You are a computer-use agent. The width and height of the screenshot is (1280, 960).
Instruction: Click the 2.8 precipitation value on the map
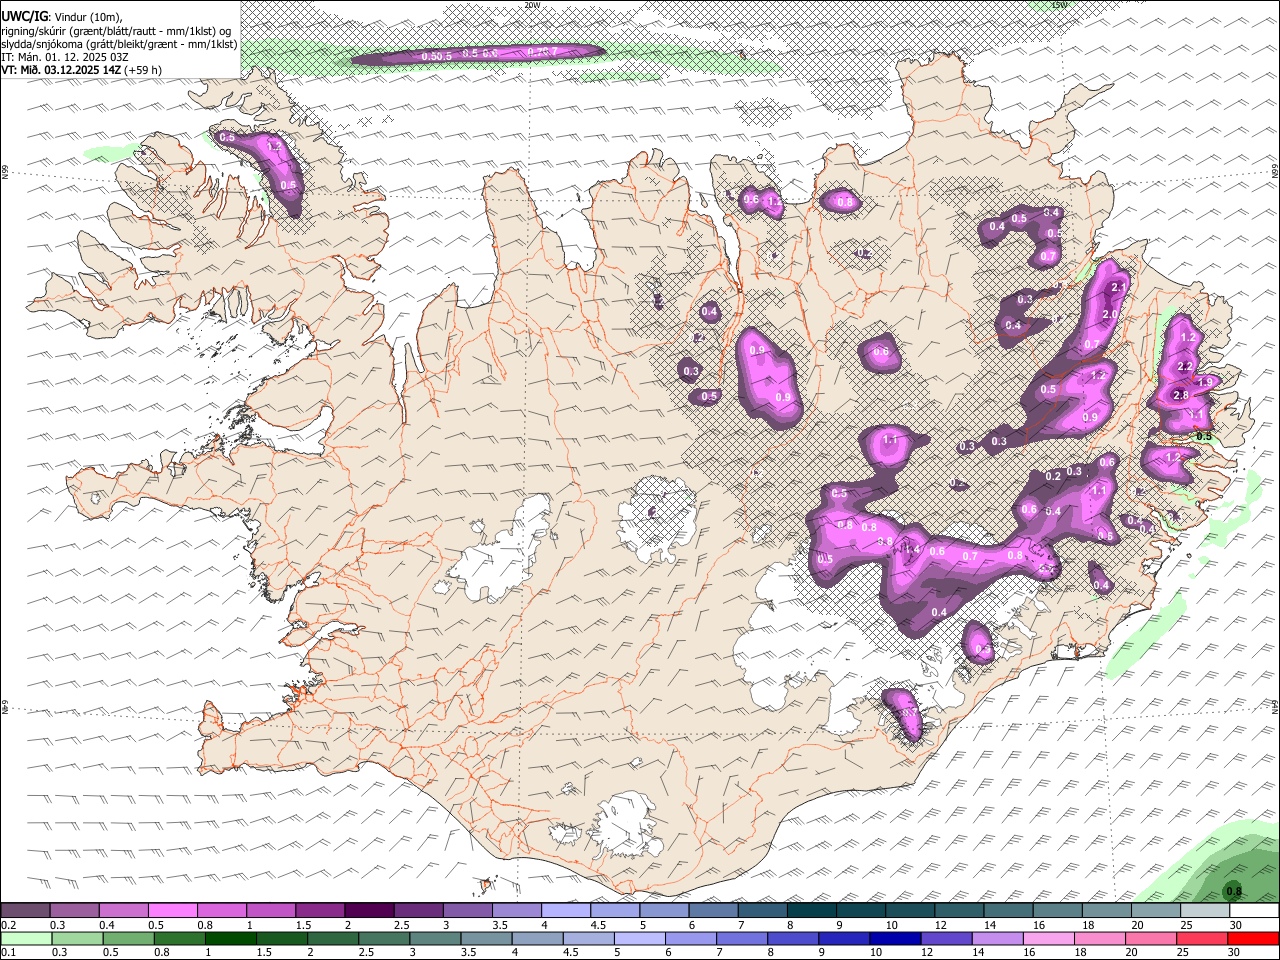click(x=1180, y=395)
